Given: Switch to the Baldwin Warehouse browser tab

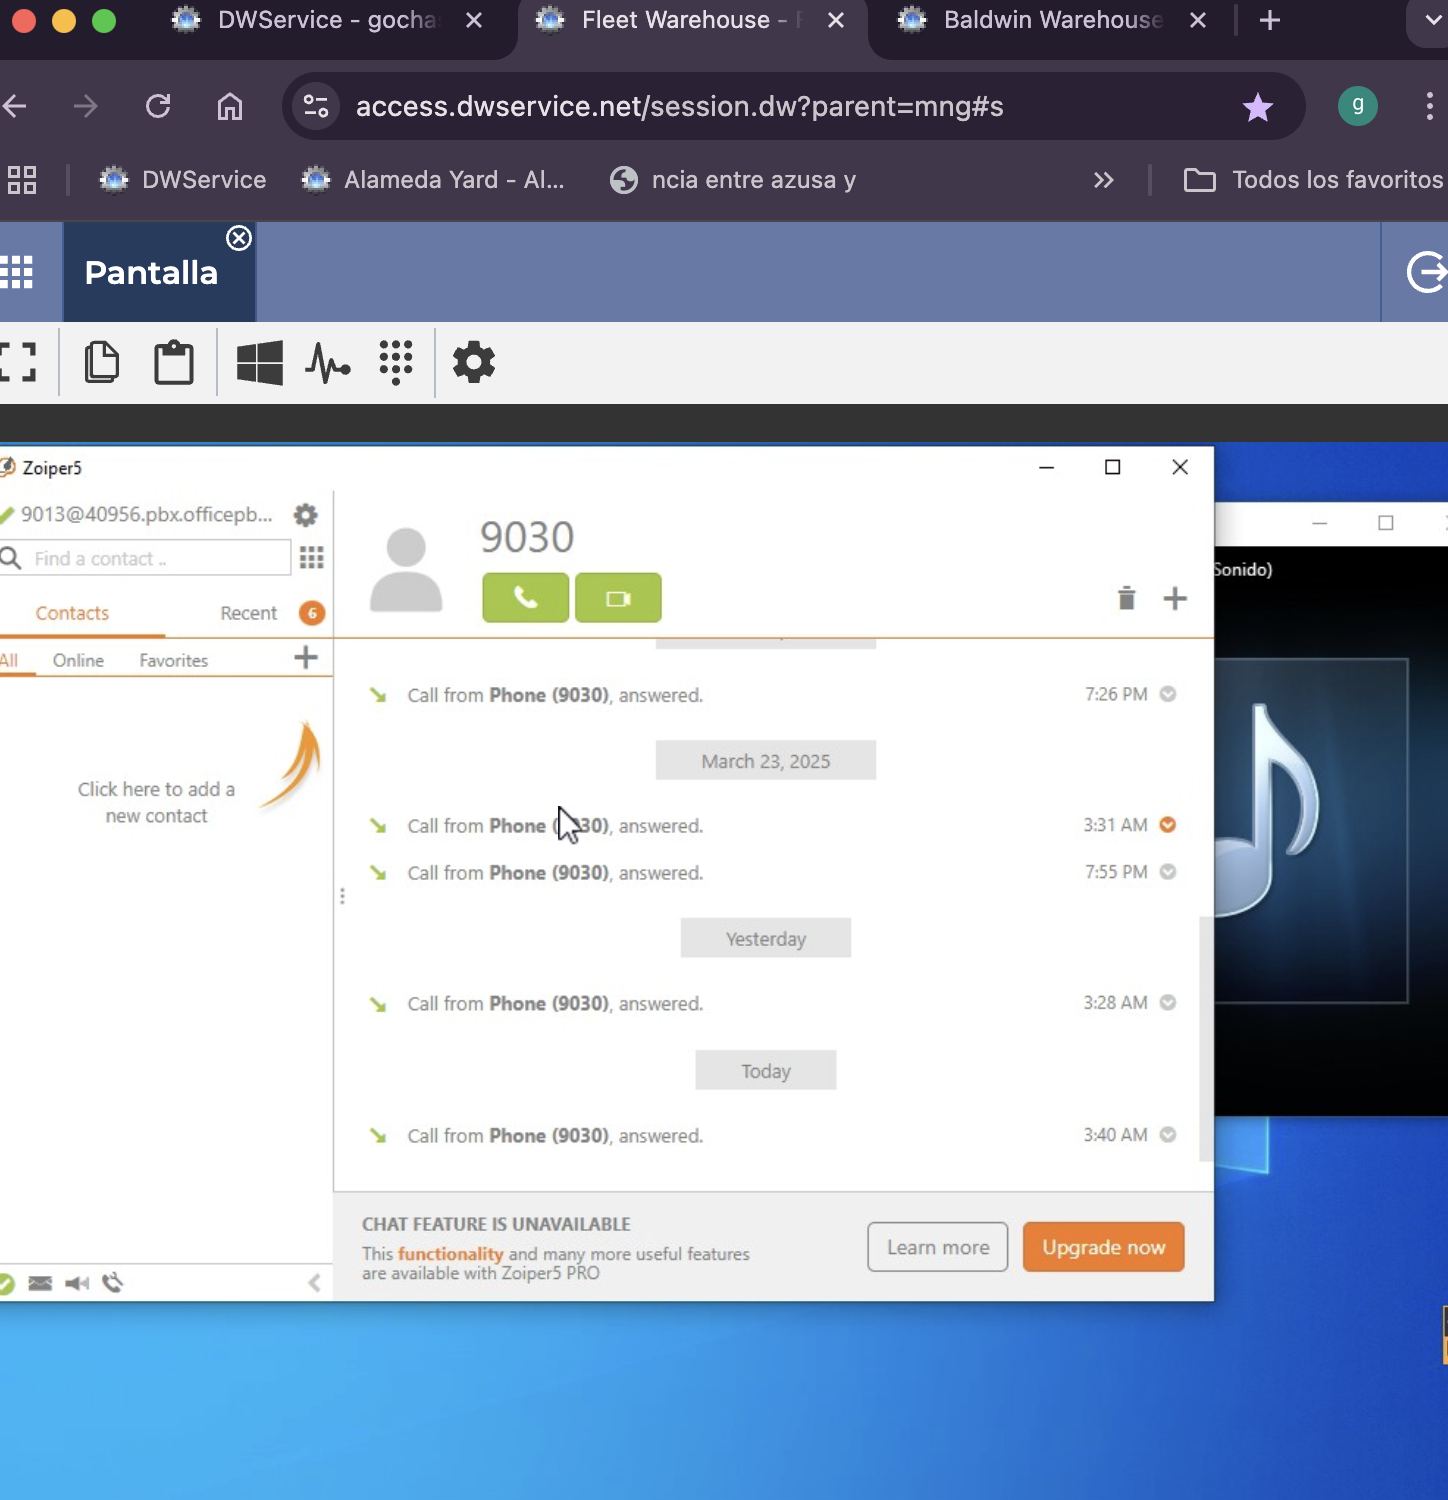Looking at the screenshot, I should pyautogui.click(x=1052, y=20).
